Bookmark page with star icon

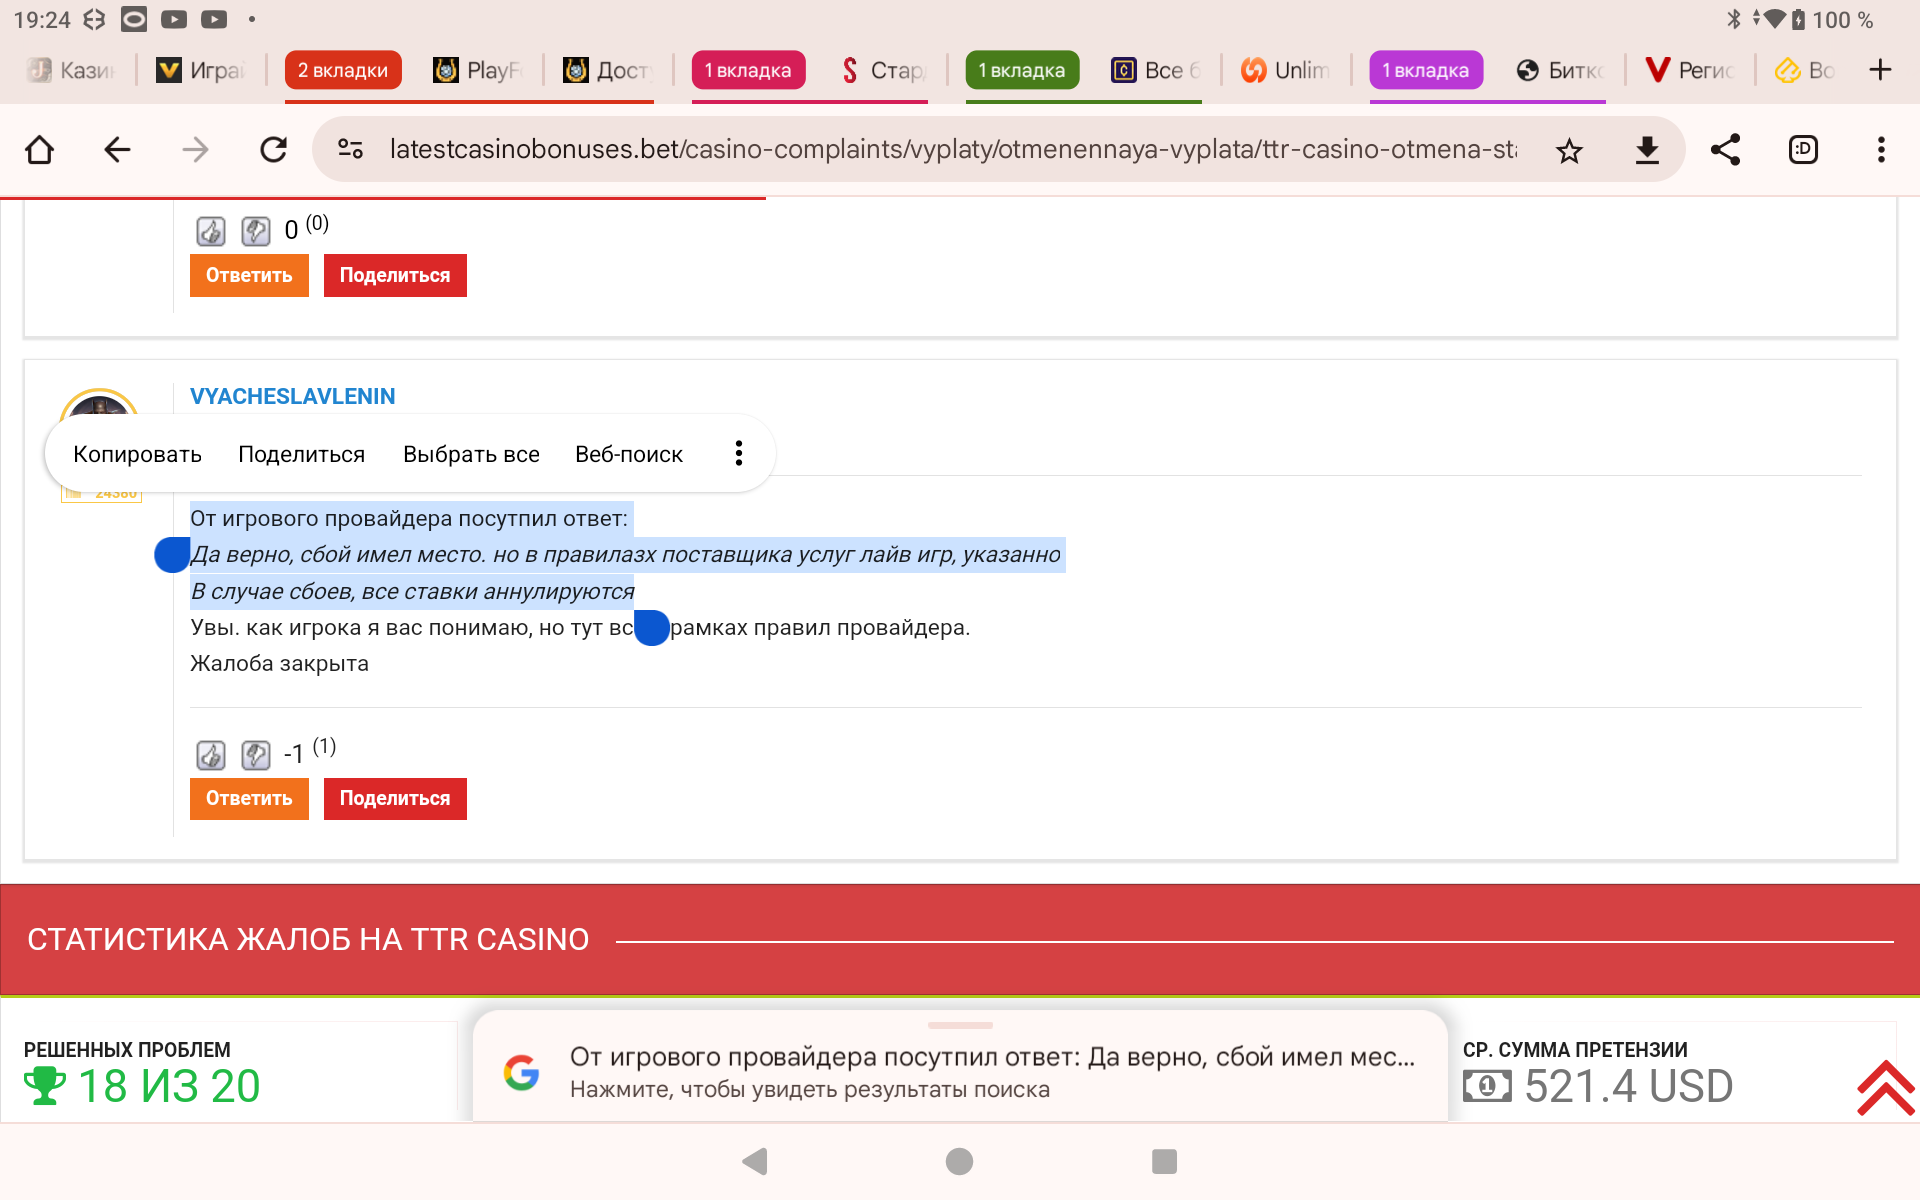click(x=1569, y=151)
